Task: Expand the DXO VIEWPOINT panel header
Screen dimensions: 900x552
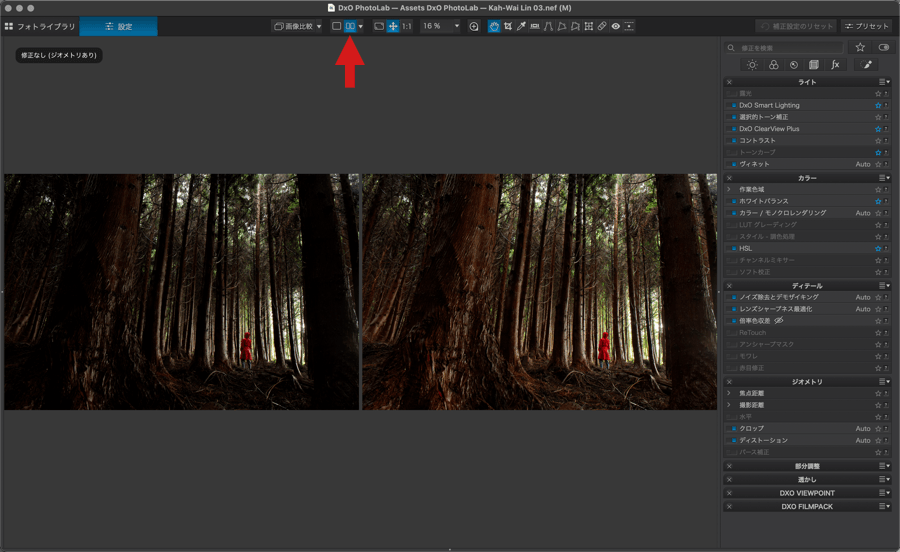Action: coord(807,493)
